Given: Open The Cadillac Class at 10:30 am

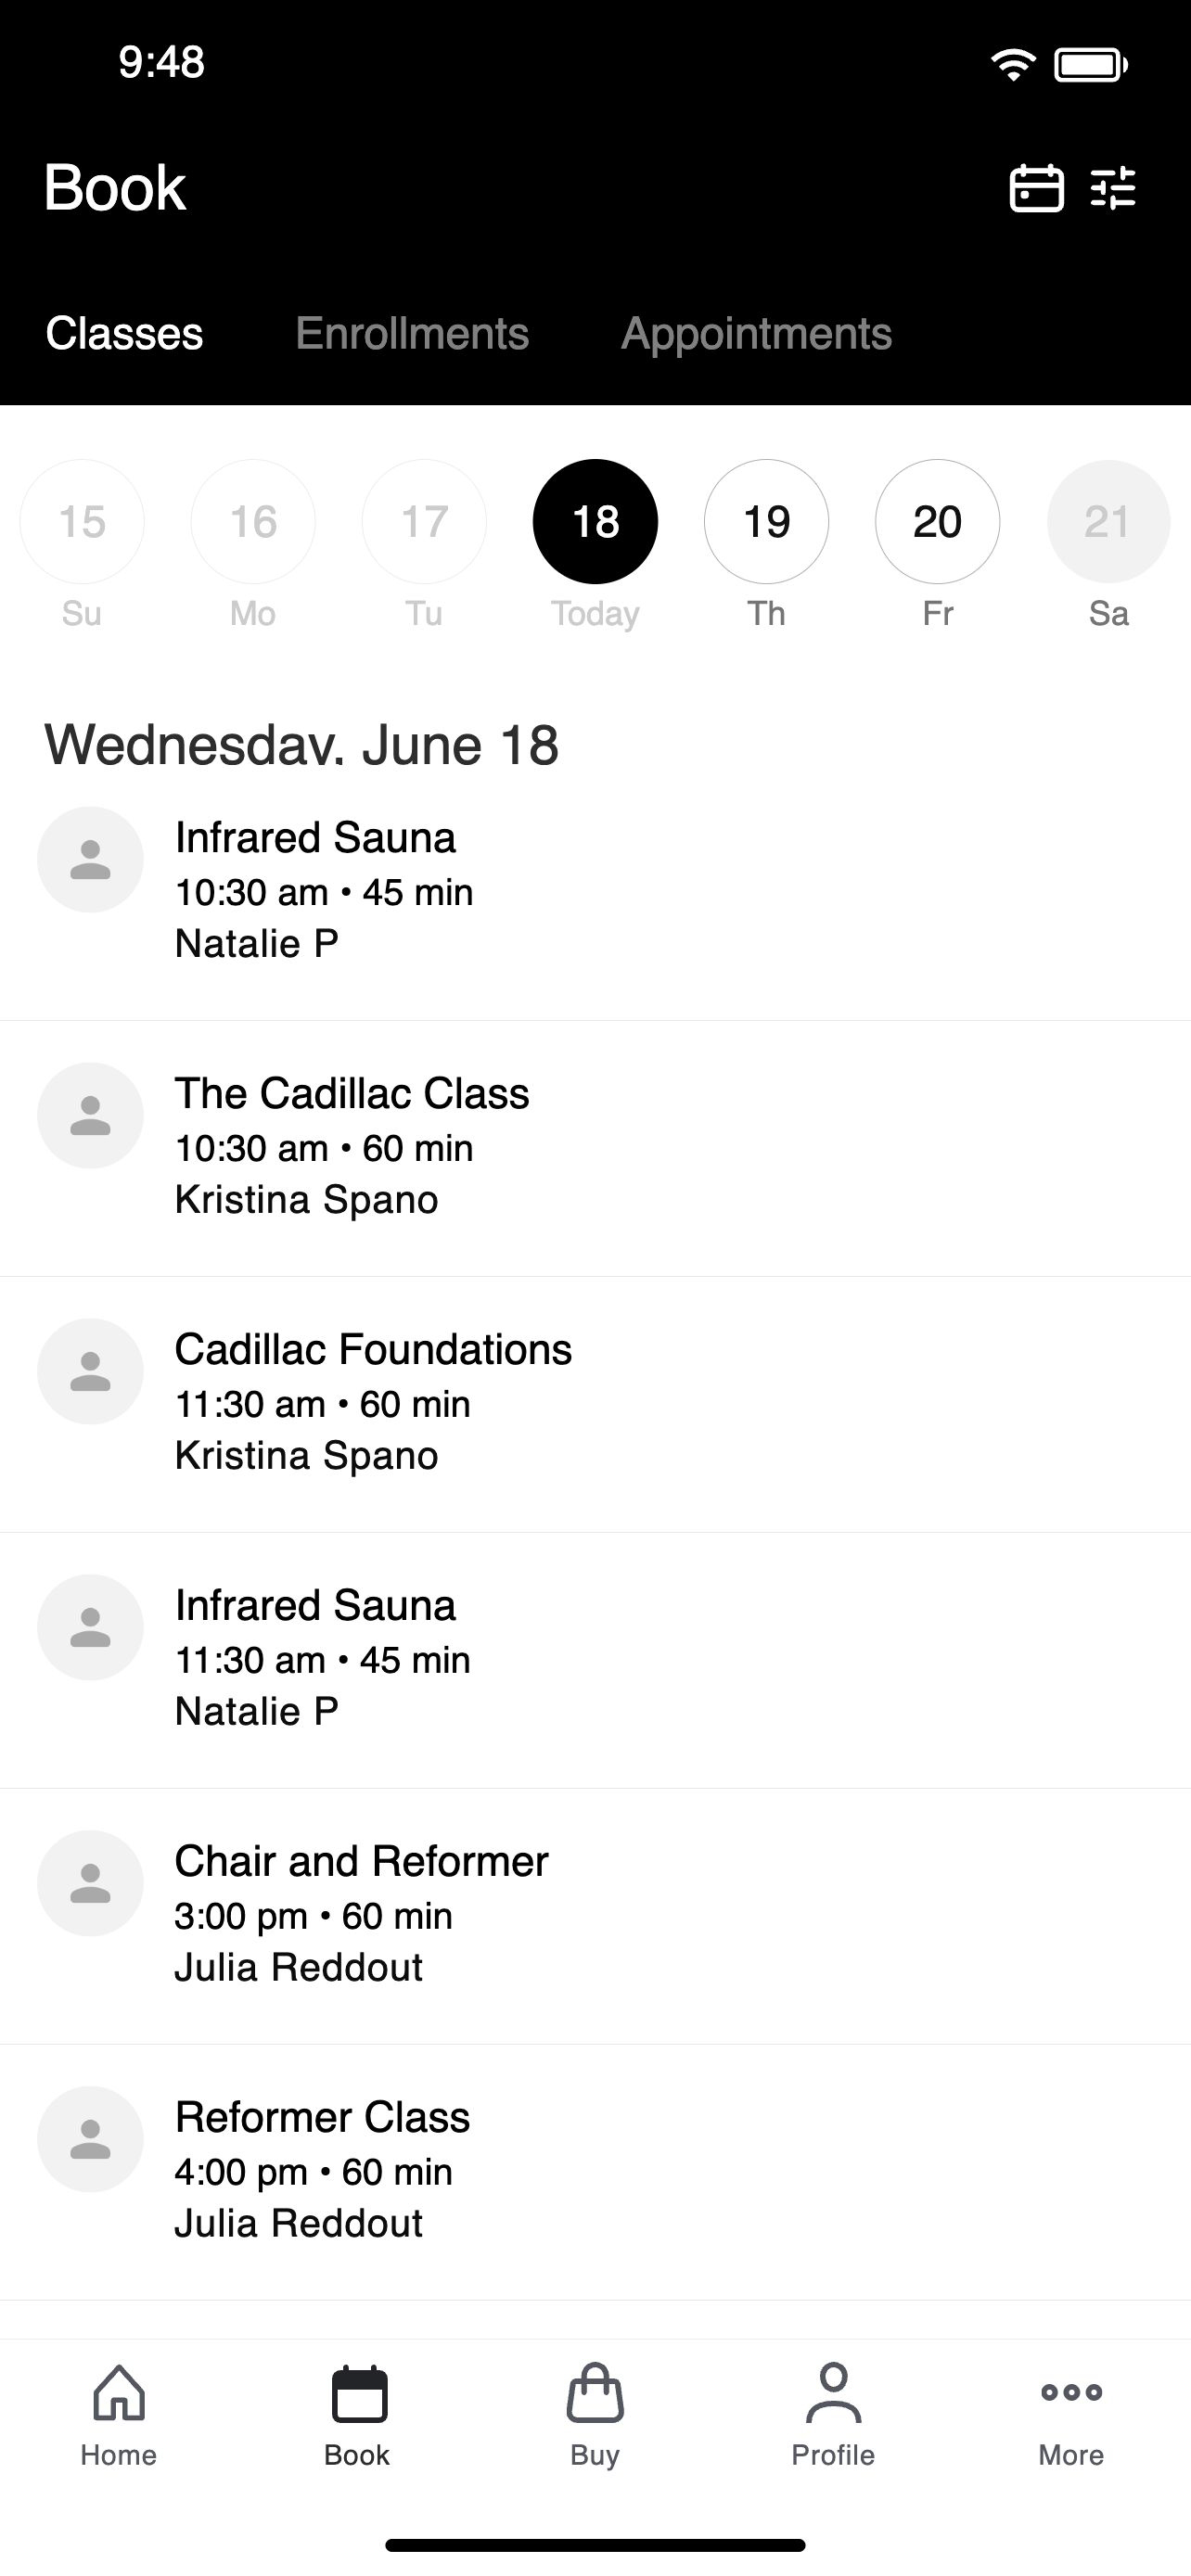Looking at the screenshot, I should pyautogui.click(x=595, y=1148).
